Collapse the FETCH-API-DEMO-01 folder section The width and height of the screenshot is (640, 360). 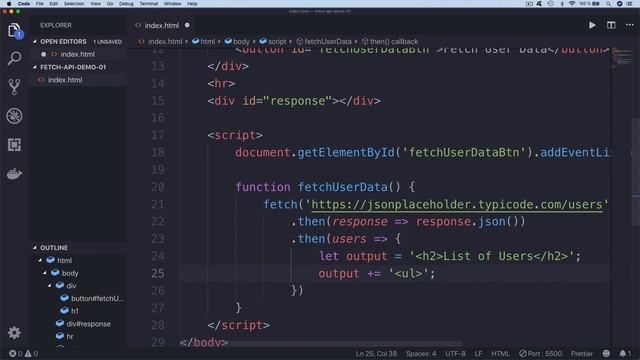click(x=35, y=67)
